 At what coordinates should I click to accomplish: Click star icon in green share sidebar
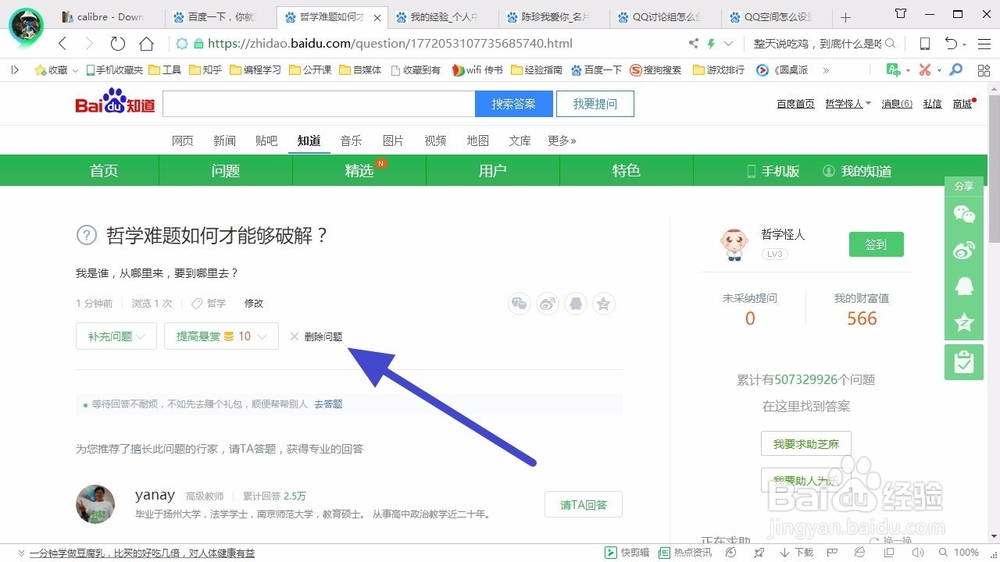(x=964, y=322)
